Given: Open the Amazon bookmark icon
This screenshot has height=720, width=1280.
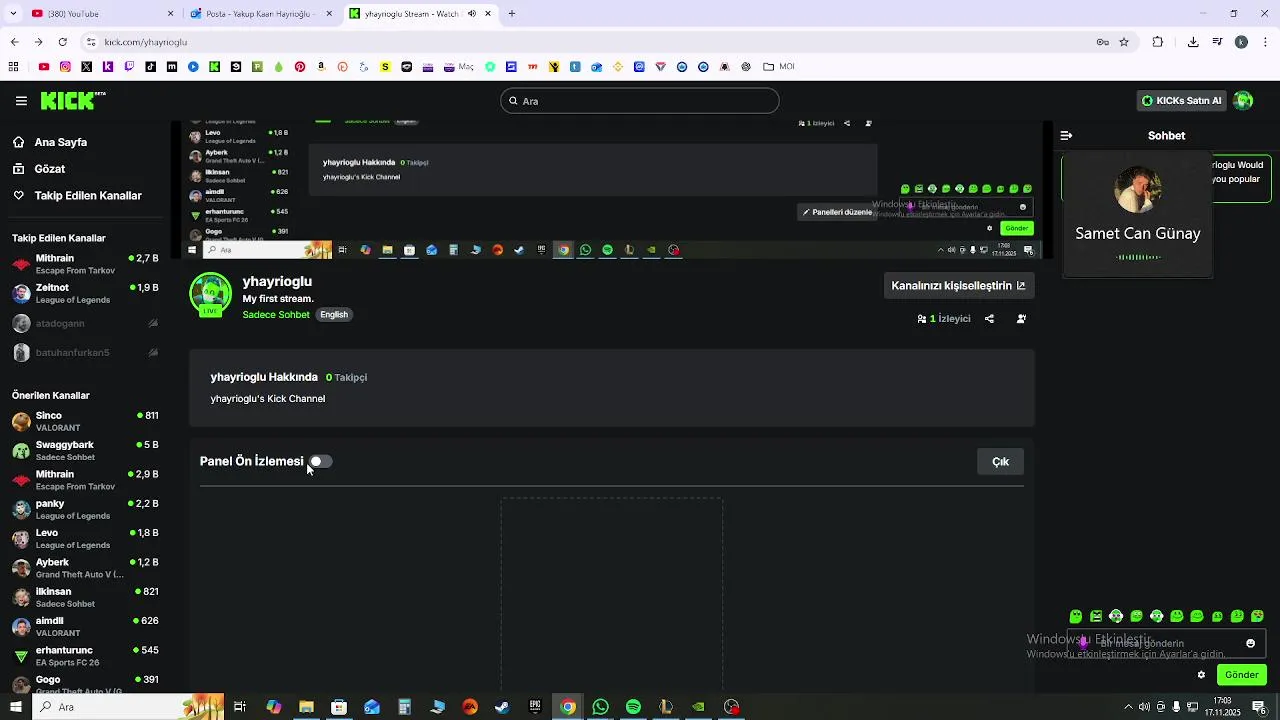Looking at the screenshot, I should (321, 67).
